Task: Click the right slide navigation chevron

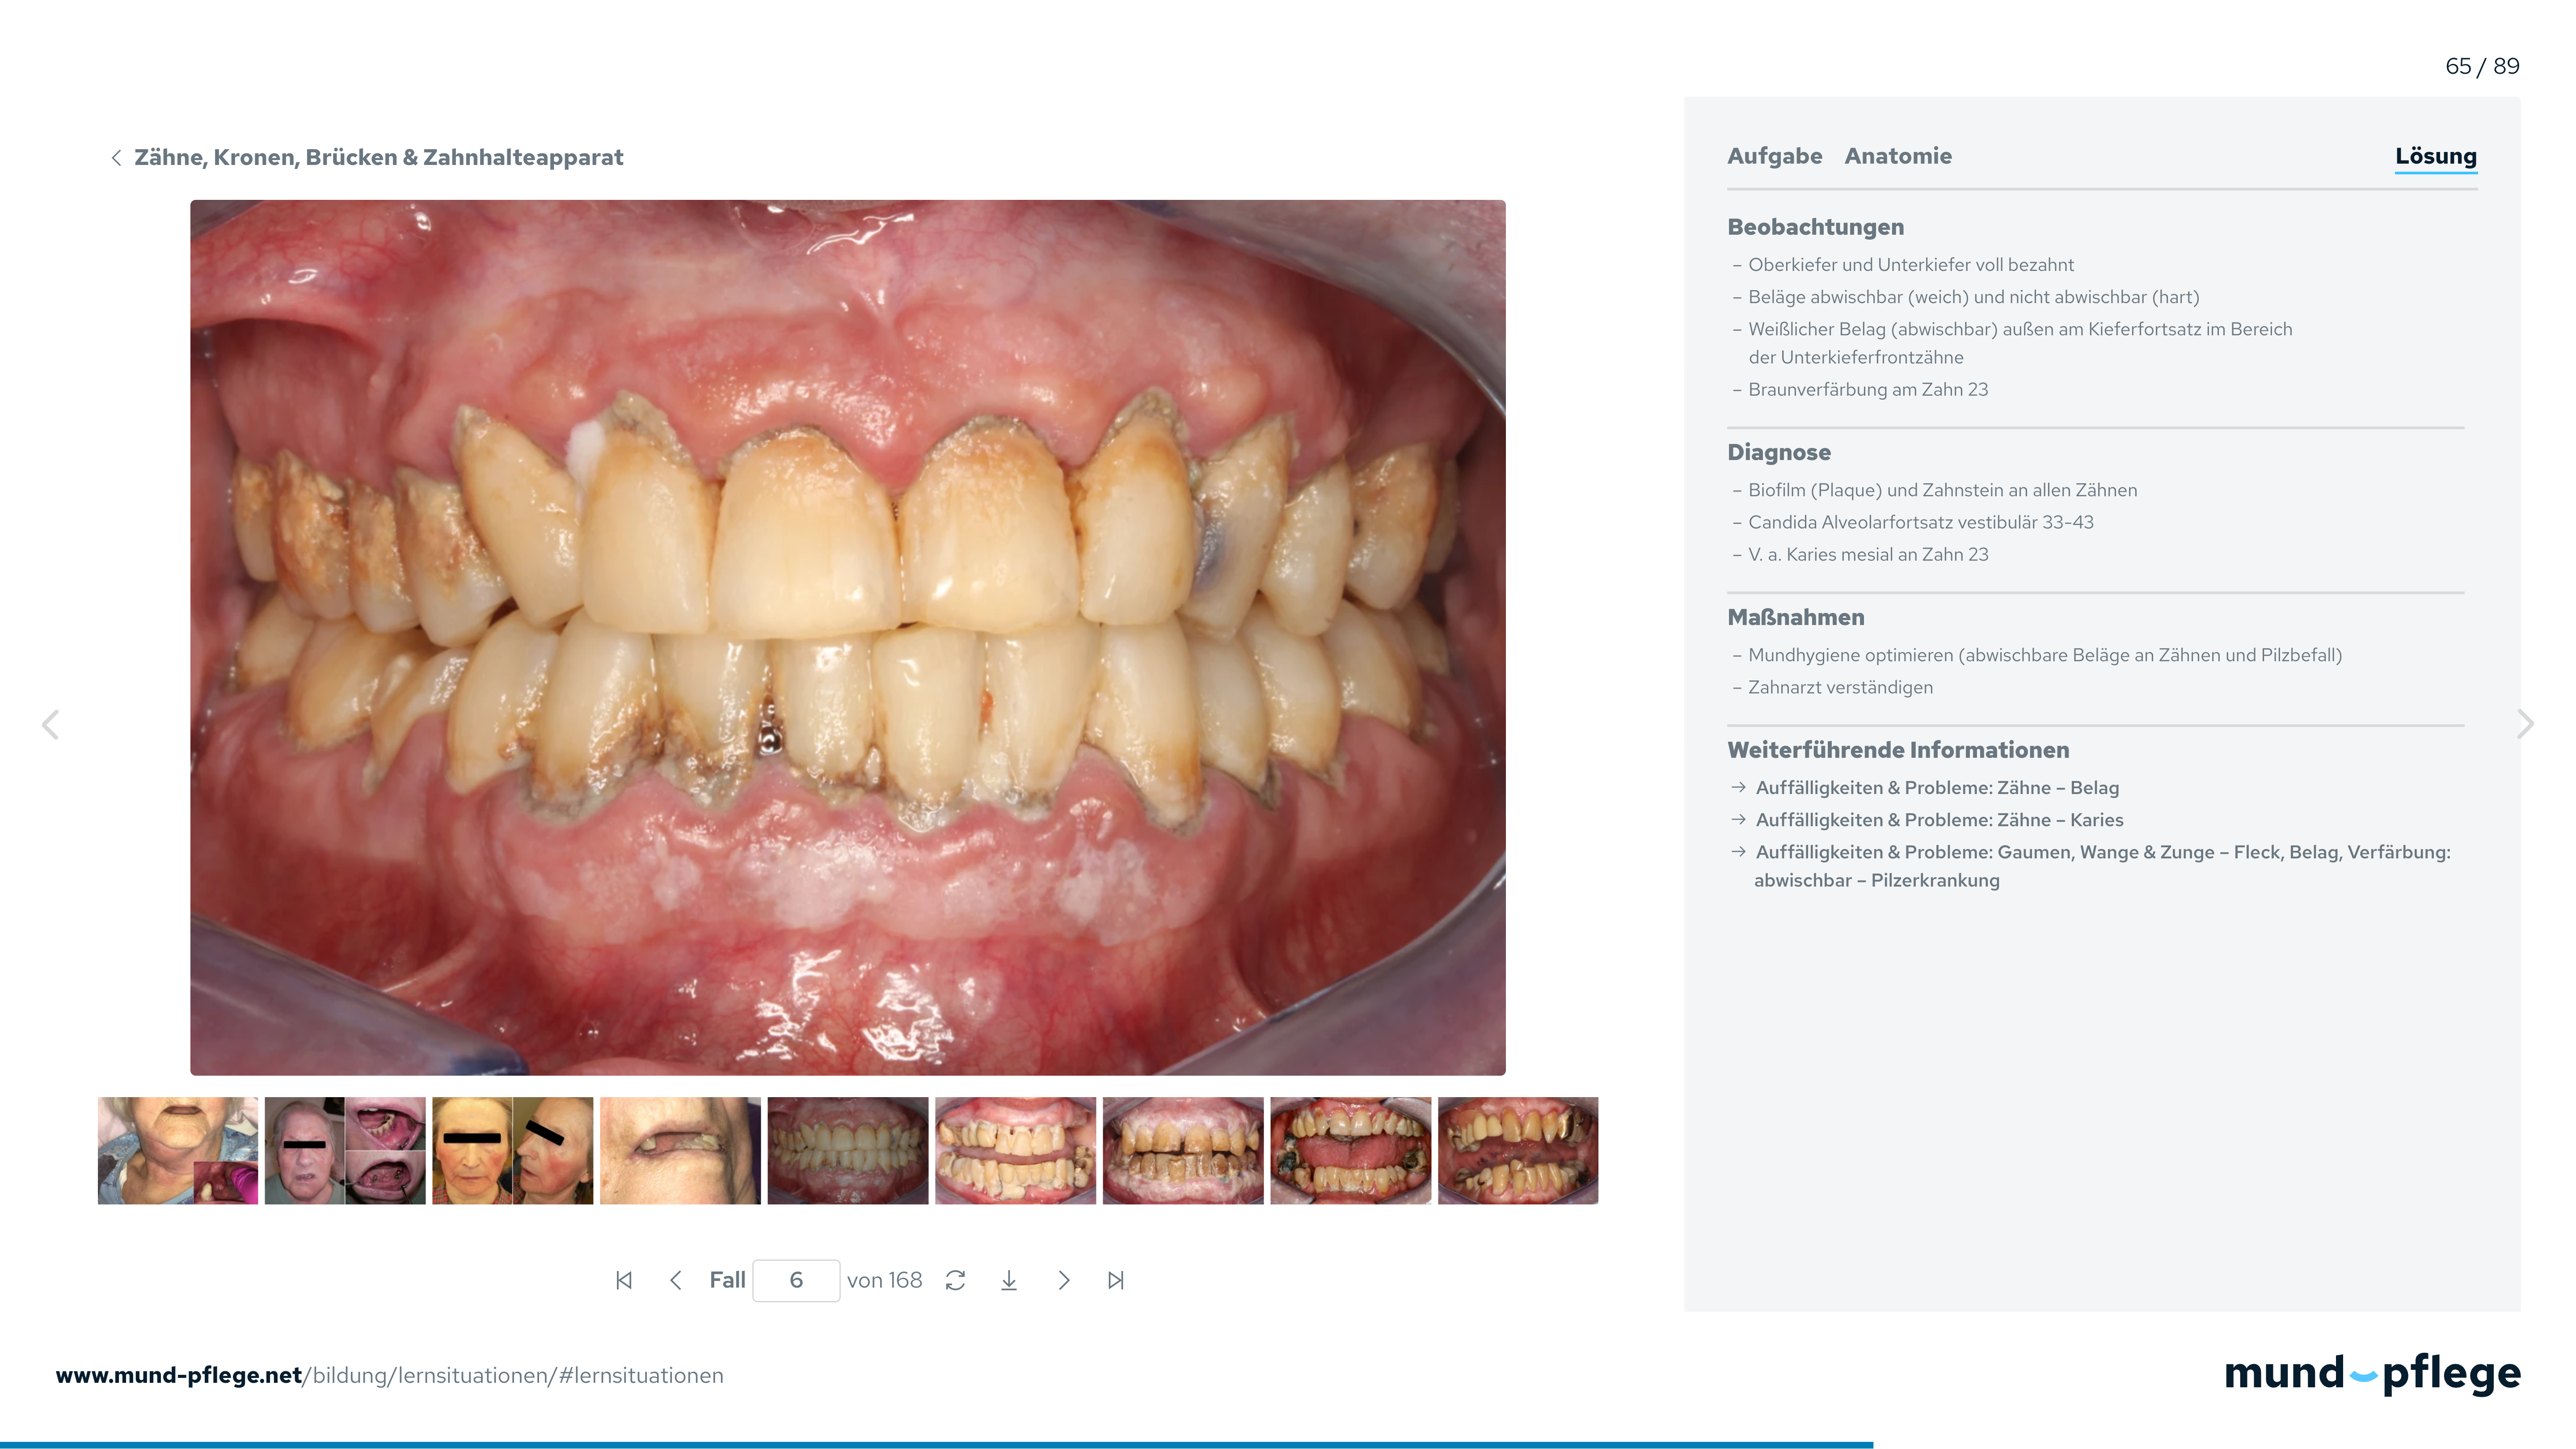Action: click(2525, 724)
